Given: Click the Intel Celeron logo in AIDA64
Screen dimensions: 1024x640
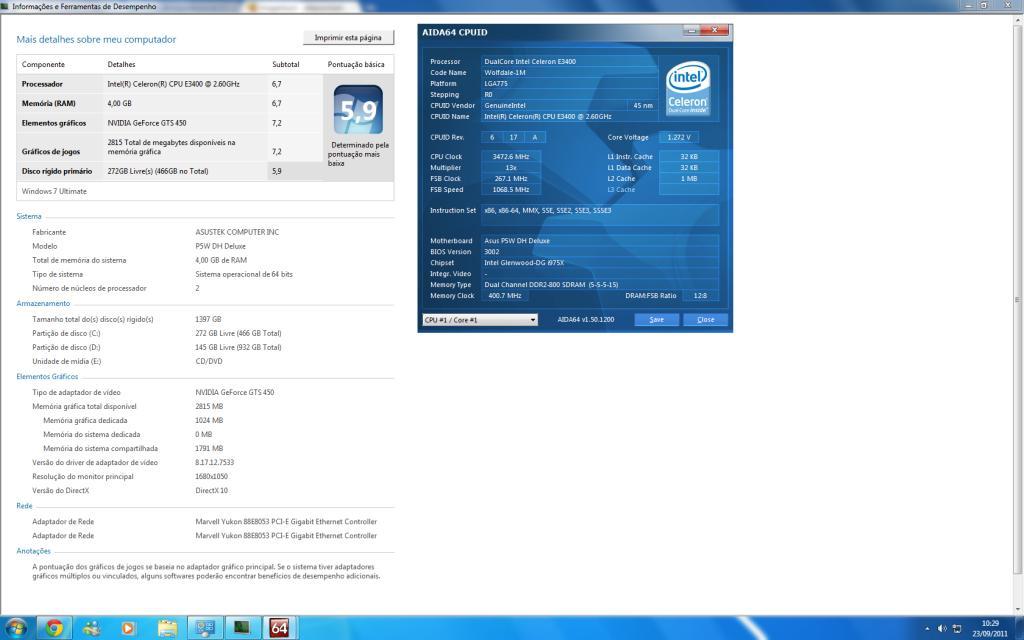Looking at the screenshot, I should tap(688, 88).
